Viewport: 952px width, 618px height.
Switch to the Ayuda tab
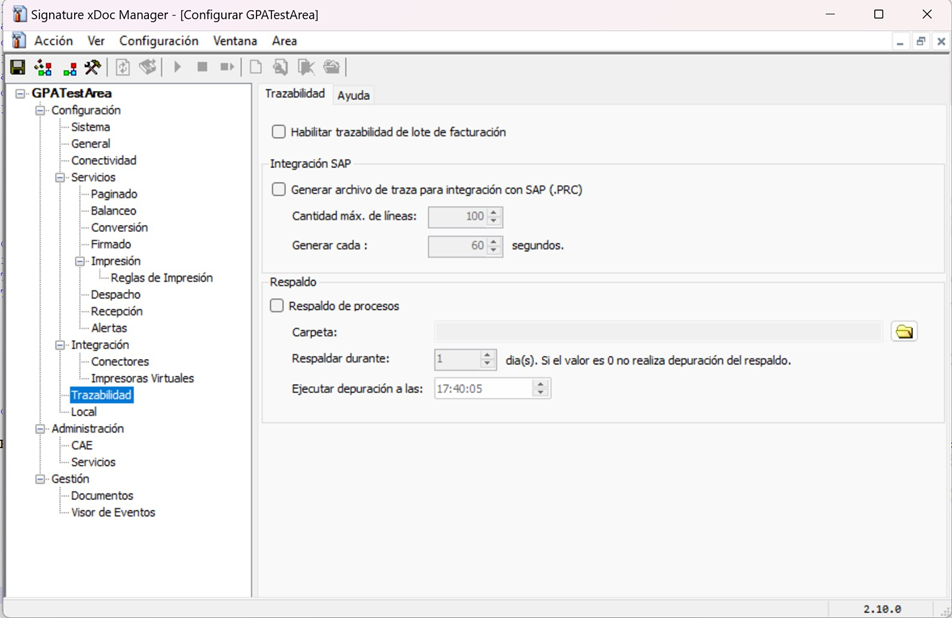point(353,95)
